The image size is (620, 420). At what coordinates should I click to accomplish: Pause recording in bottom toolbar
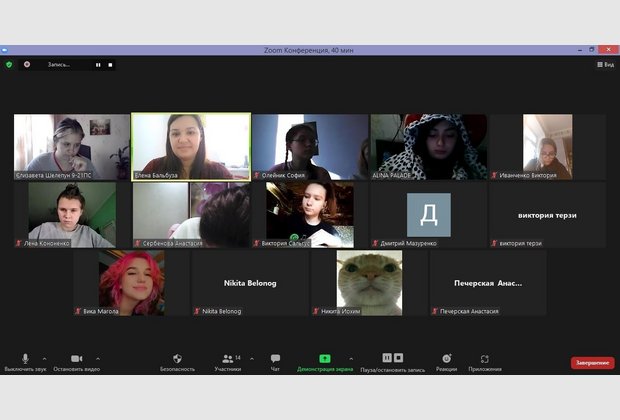tap(387, 358)
